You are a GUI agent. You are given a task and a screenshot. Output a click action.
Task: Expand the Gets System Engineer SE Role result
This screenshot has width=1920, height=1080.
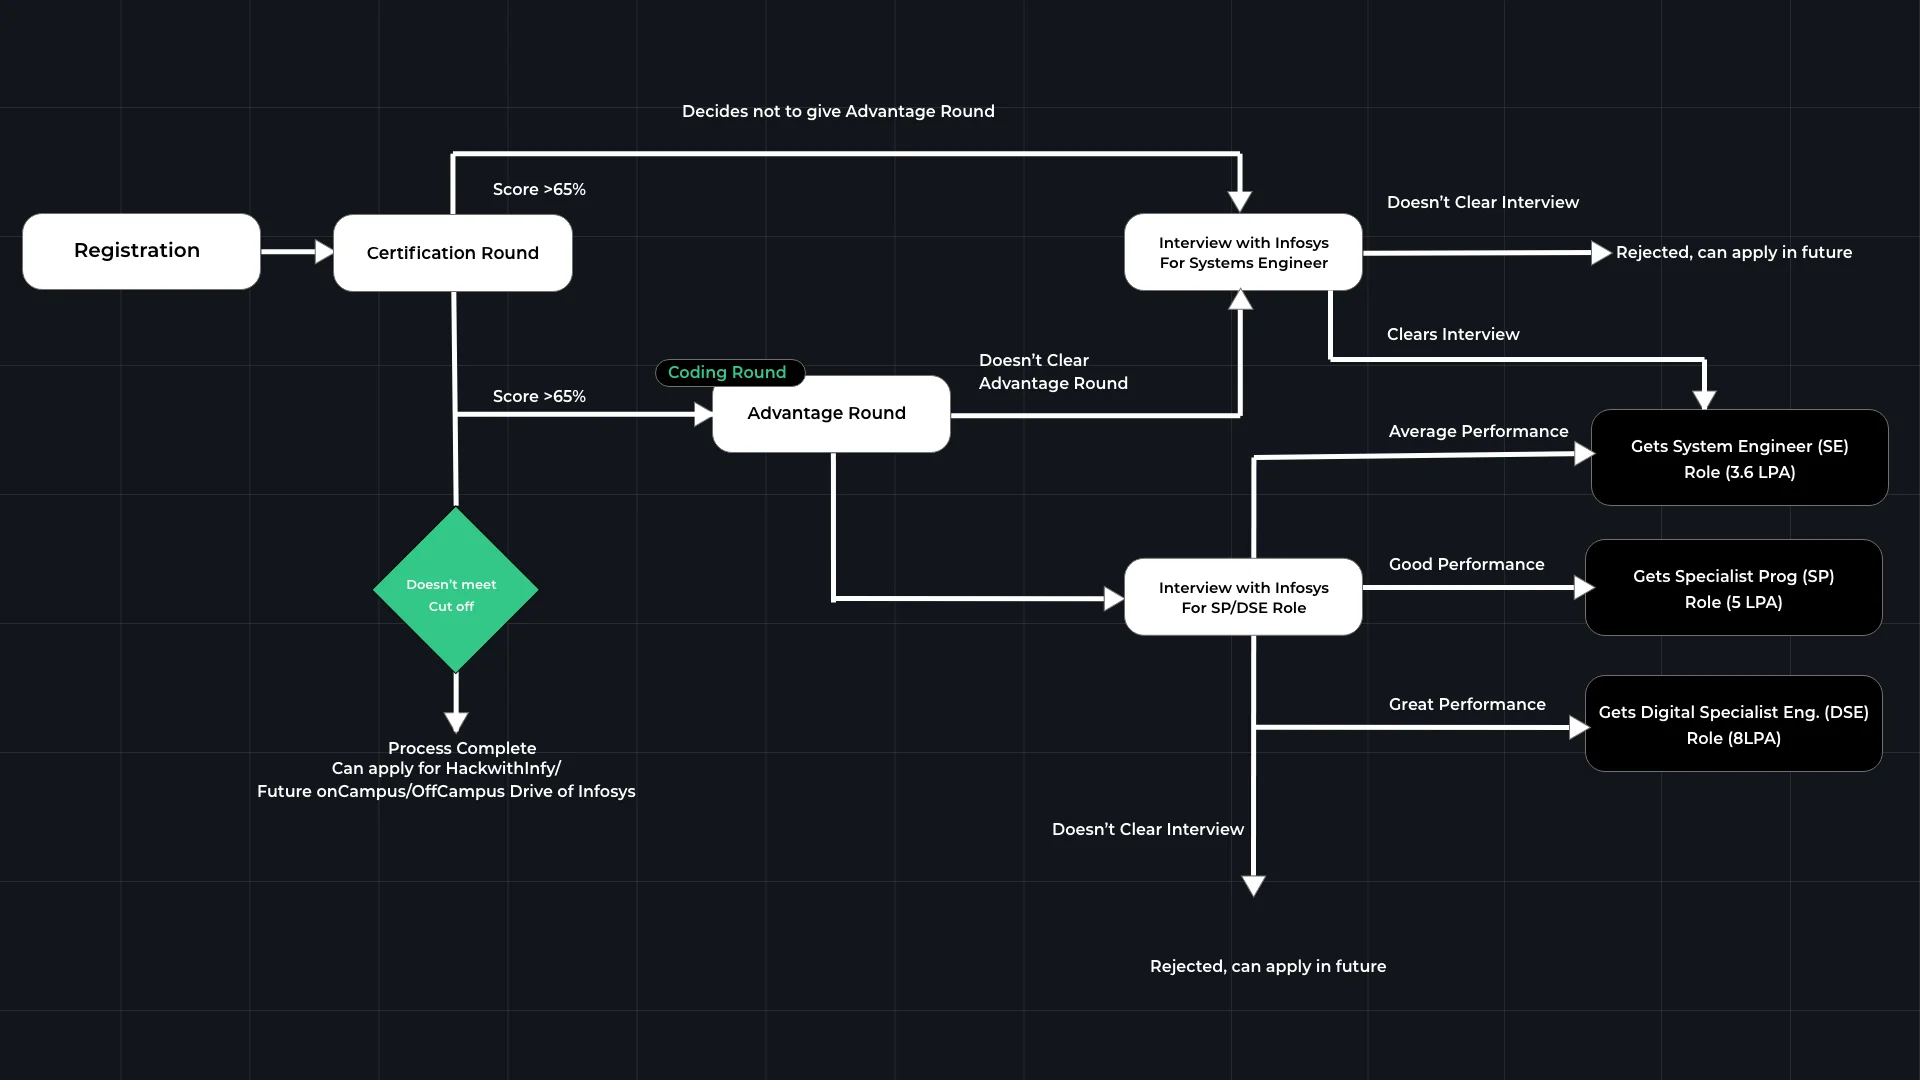click(x=1738, y=458)
